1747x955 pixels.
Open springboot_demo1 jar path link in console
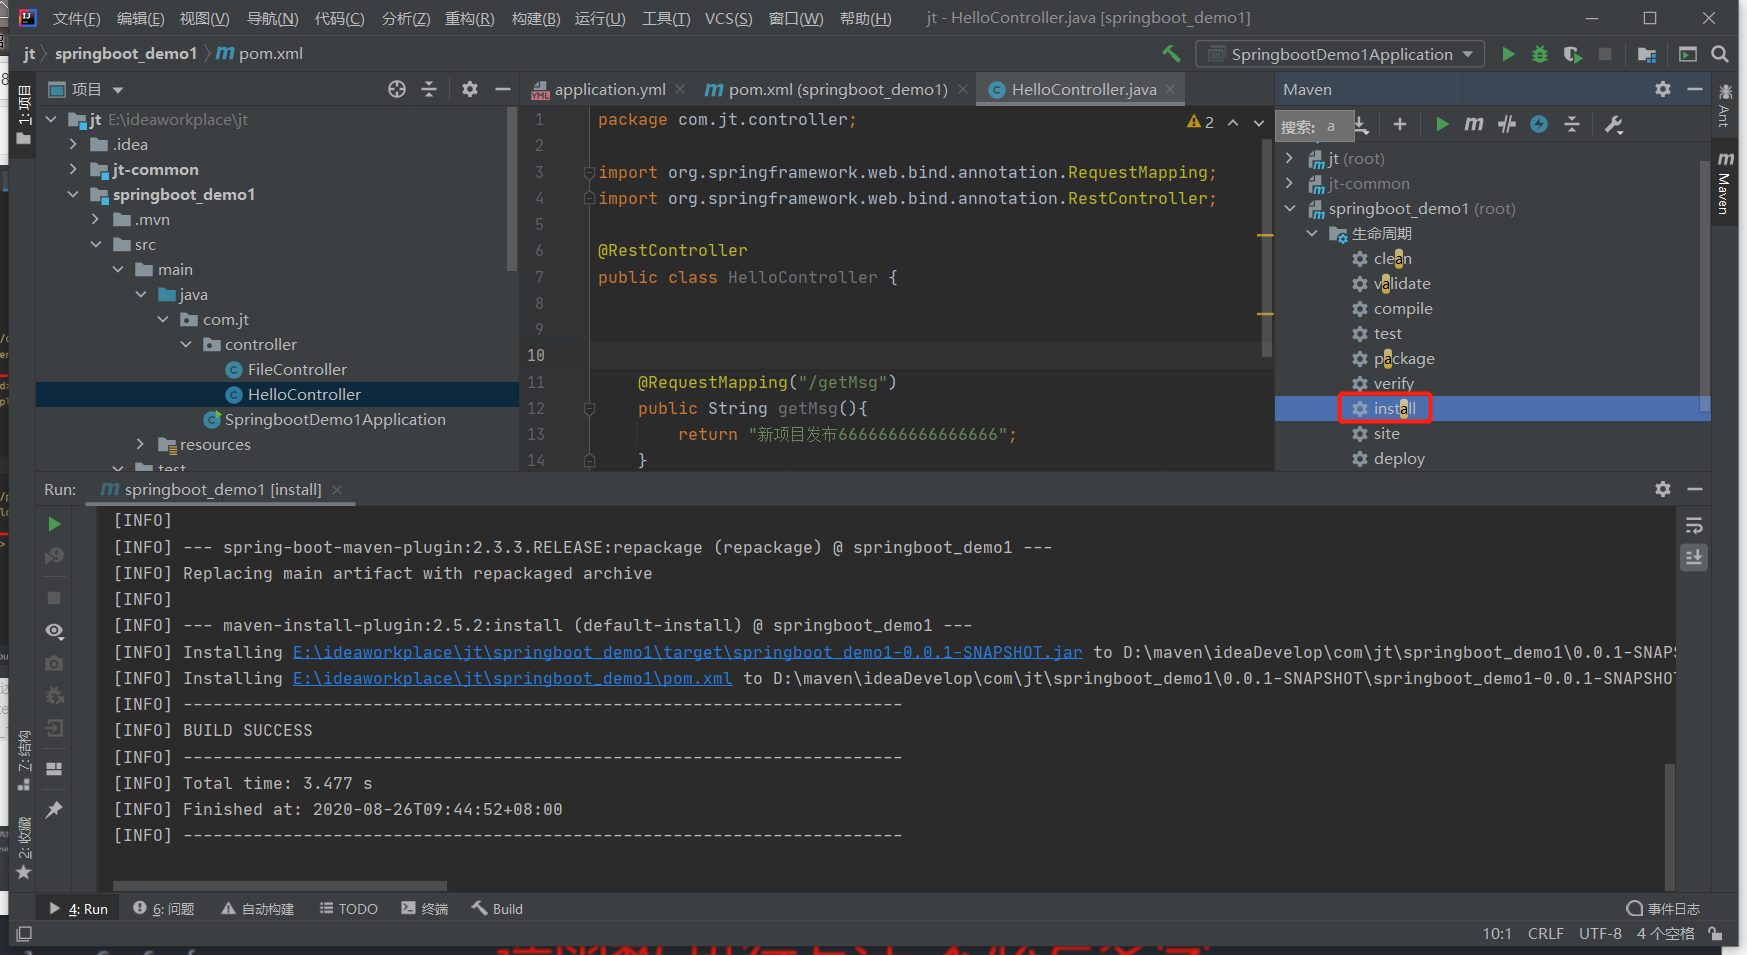(x=687, y=652)
